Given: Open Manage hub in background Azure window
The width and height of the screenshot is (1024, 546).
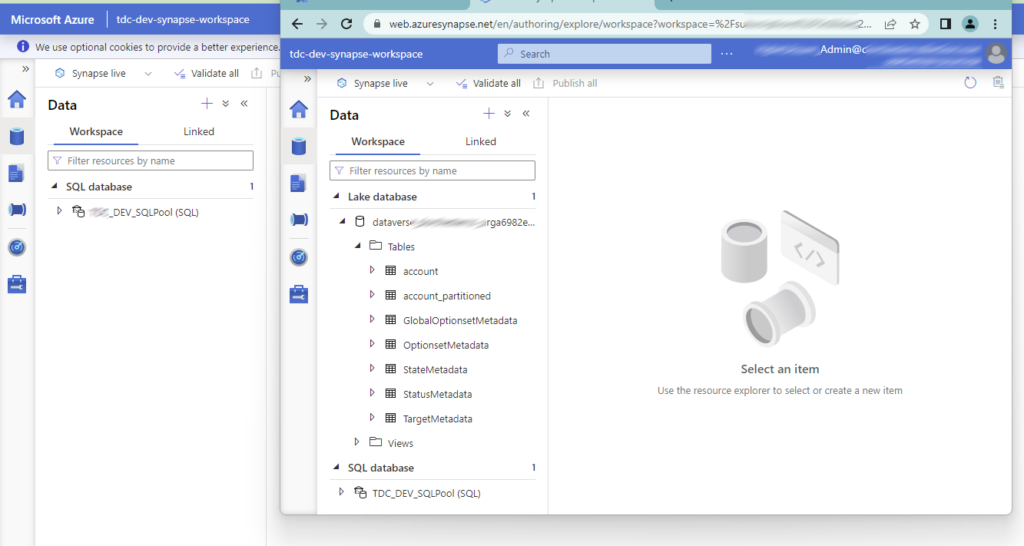Looking at the screenshot, I should [17, 285].
